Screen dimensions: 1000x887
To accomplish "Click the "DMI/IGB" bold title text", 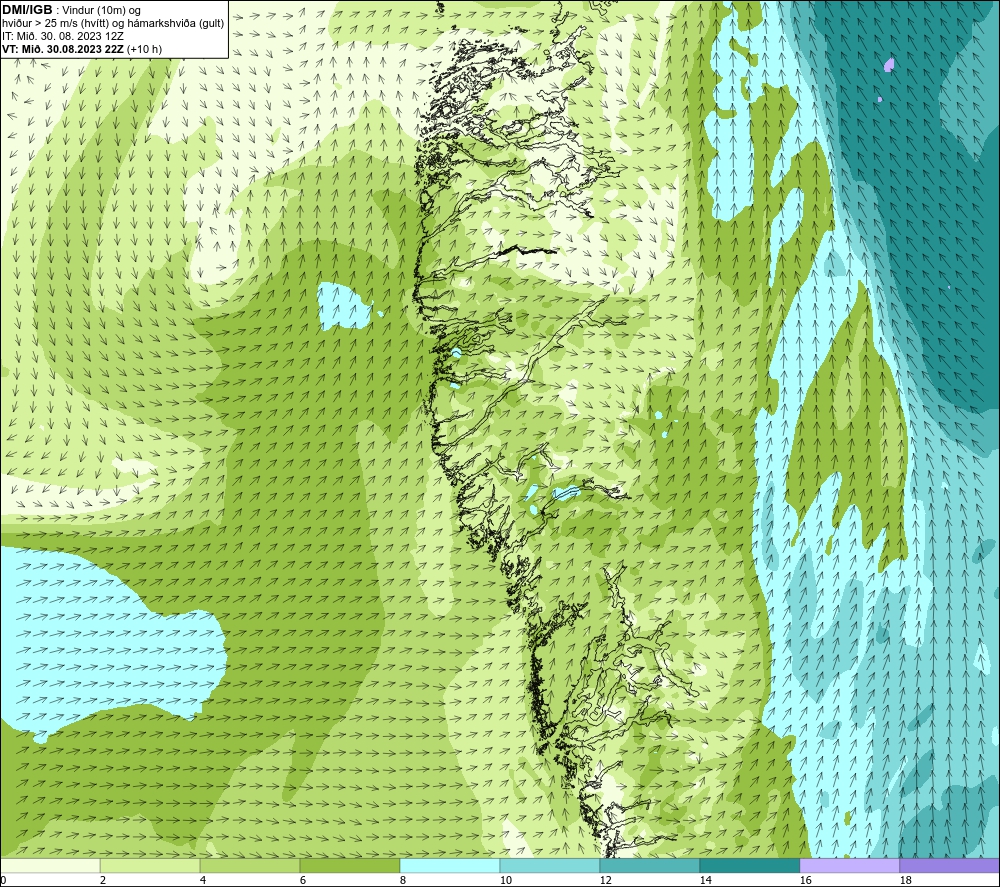I will point(27,10).
